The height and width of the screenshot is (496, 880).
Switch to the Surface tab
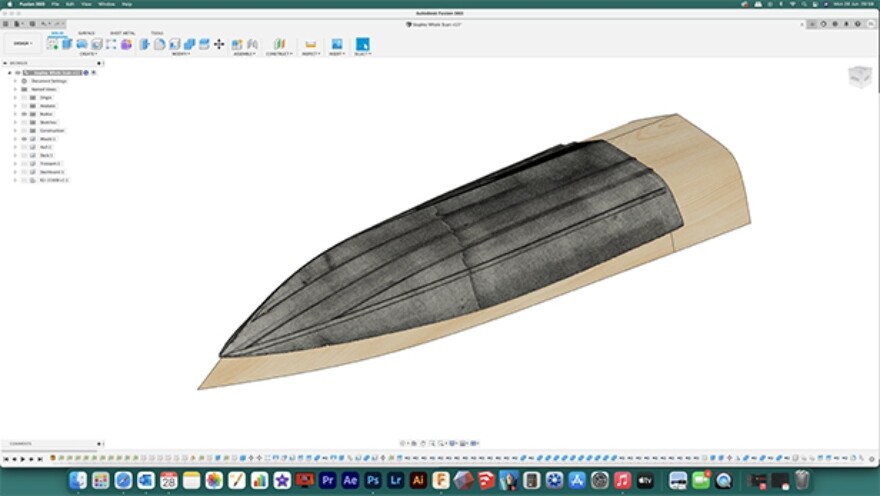[x=86, y=33]
